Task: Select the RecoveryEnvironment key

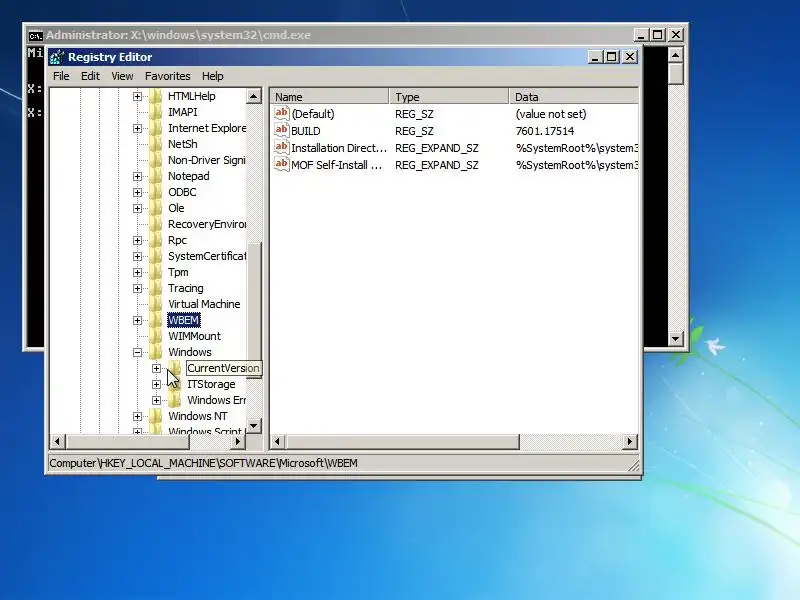Action: tap(207, 224)
